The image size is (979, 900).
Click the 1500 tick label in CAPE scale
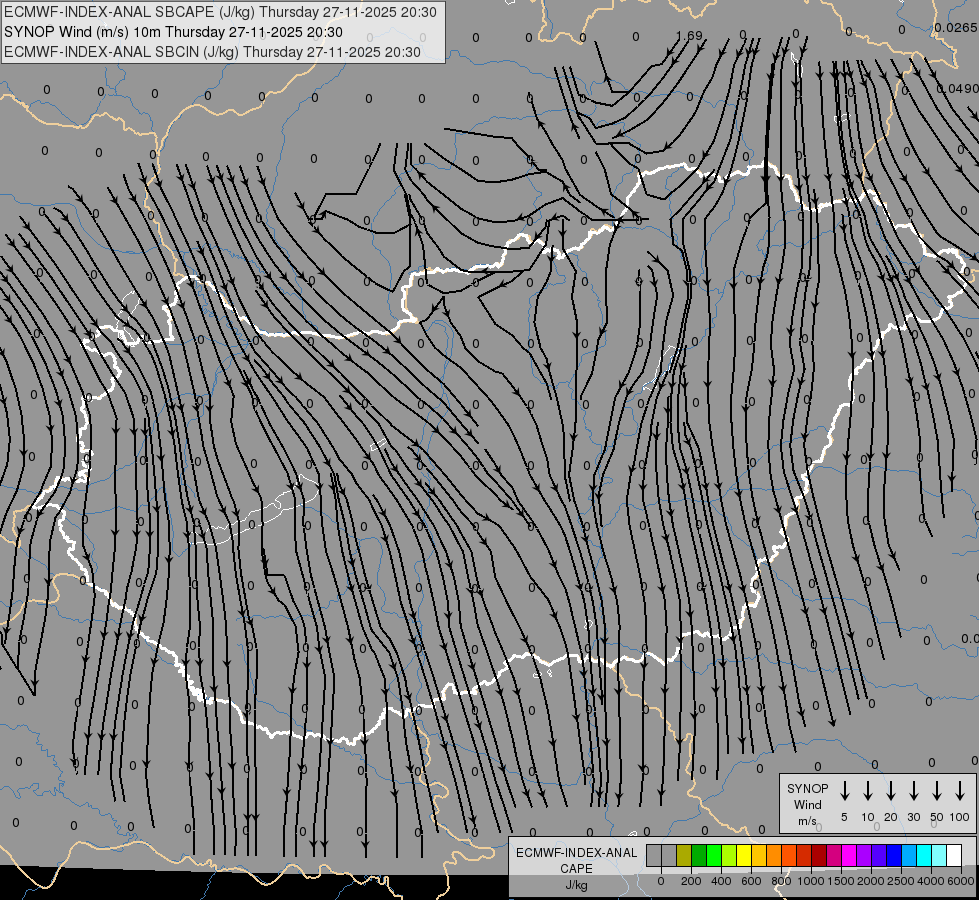coord(841,881)
